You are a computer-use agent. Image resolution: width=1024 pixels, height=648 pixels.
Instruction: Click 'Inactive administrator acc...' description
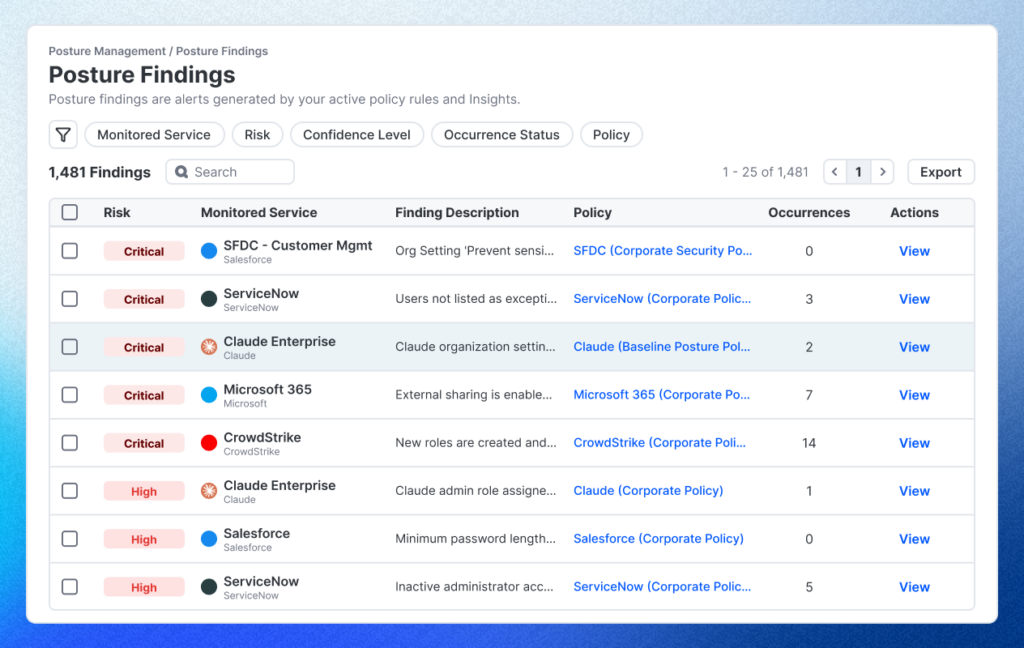(474, 587)
